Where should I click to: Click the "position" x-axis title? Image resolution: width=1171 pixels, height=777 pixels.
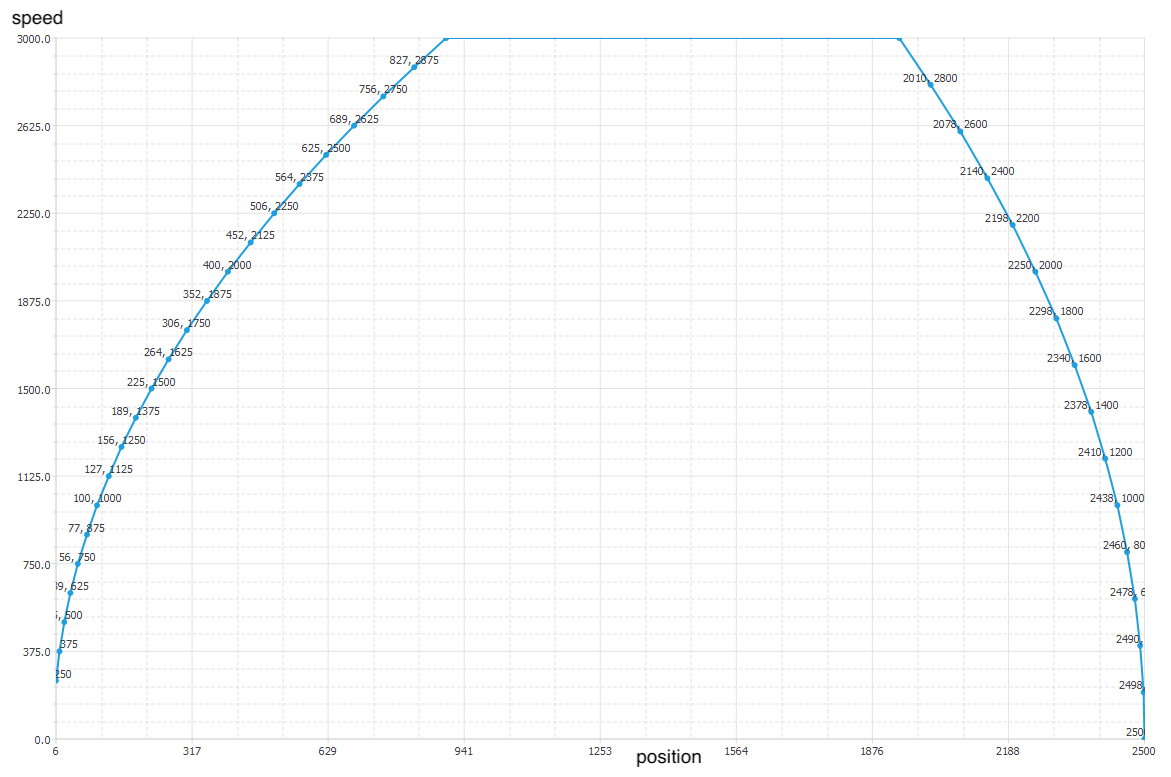[x=669, y=757]
